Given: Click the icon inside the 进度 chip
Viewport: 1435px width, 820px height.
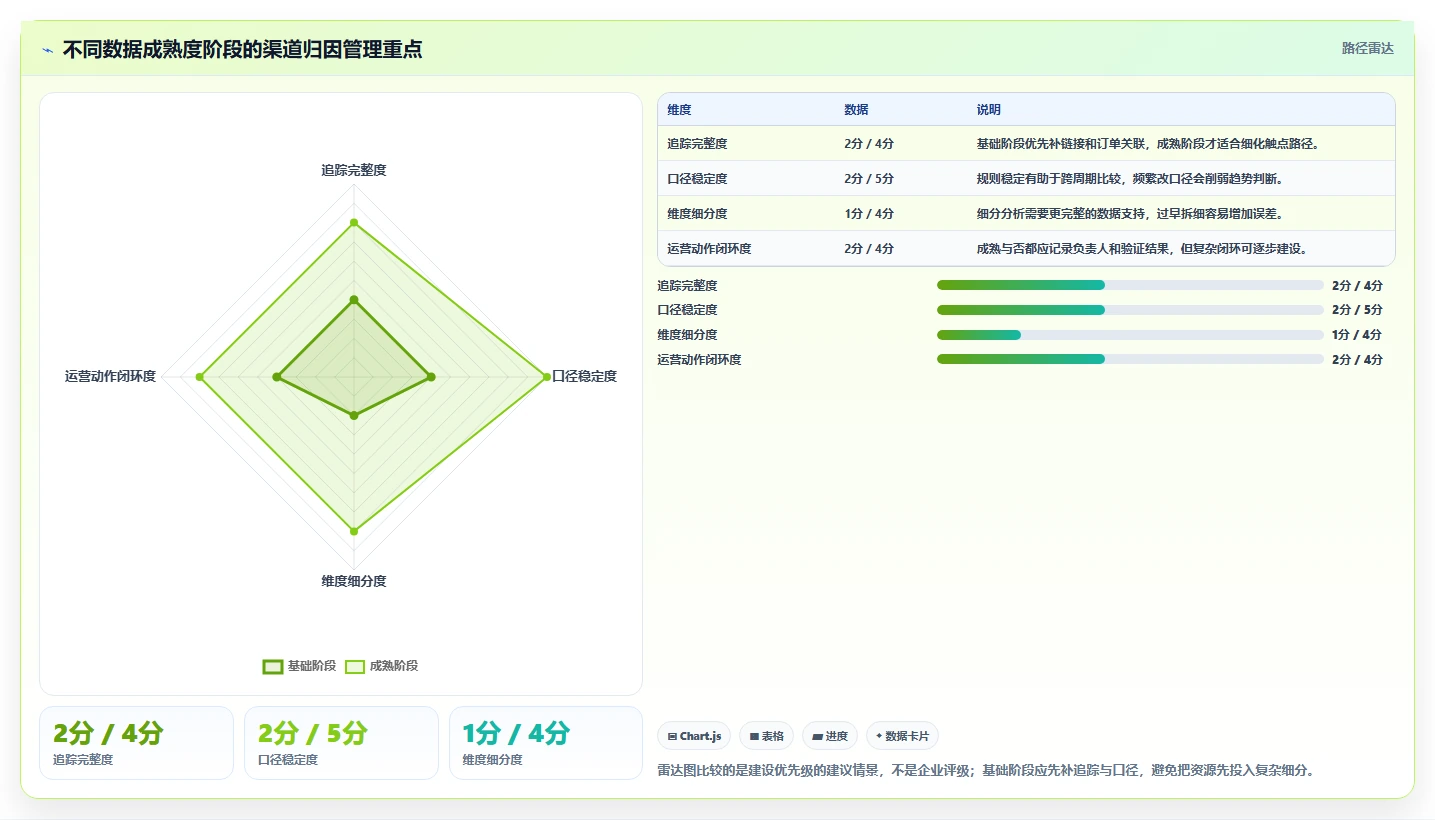Looking at the screenshot, I should [817, 736].
